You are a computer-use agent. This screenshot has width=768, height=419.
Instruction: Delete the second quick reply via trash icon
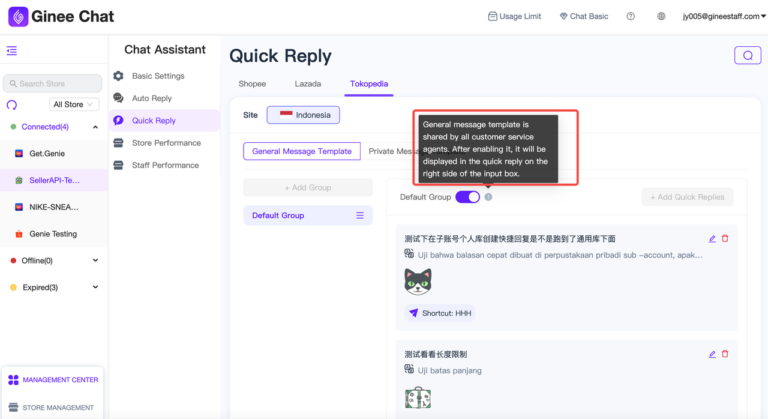725,354
